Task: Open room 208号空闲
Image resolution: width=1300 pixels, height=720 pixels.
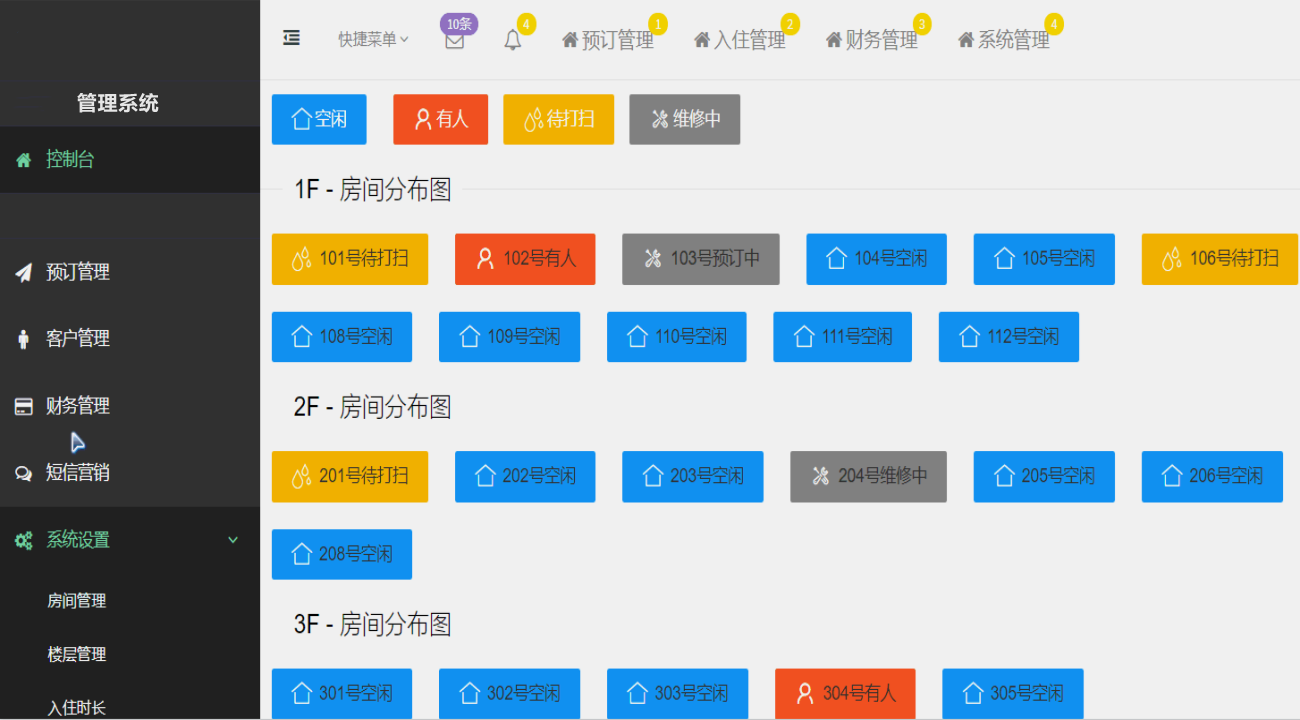Action: [342, 554]
